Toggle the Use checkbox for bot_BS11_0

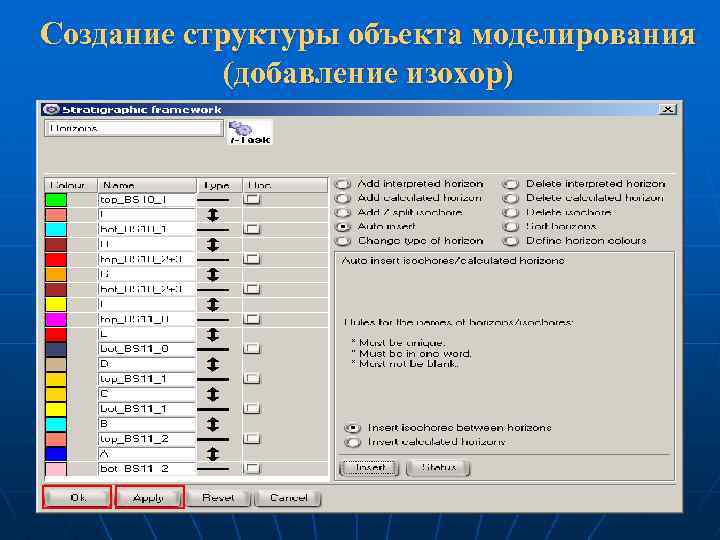[x=251, y=349]
